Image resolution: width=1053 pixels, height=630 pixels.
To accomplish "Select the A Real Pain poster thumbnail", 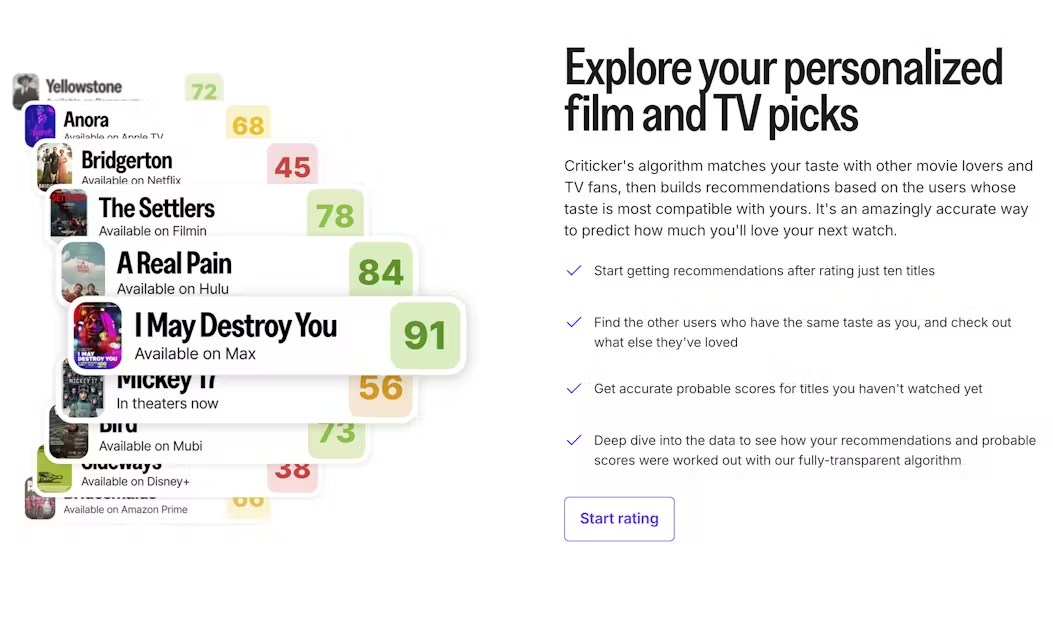I will [83, 269].
